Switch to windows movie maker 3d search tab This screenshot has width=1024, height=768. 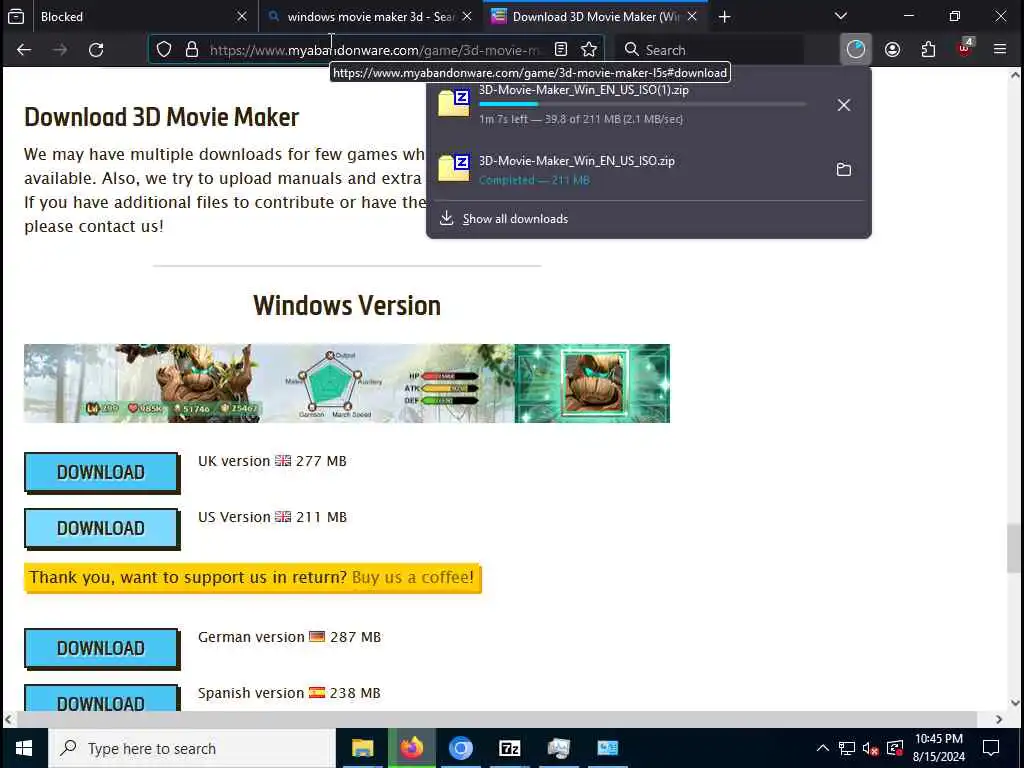(371, 16)
